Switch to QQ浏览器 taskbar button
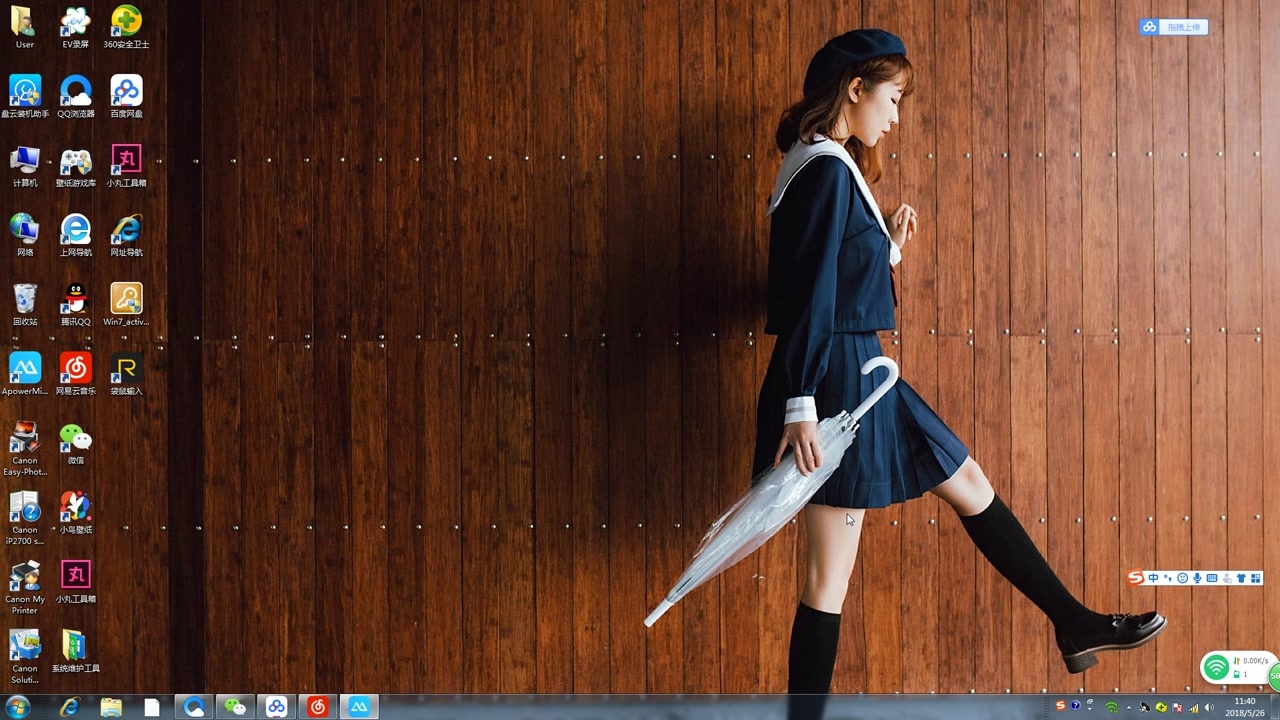1280x720 pixels. click(194, 707)
